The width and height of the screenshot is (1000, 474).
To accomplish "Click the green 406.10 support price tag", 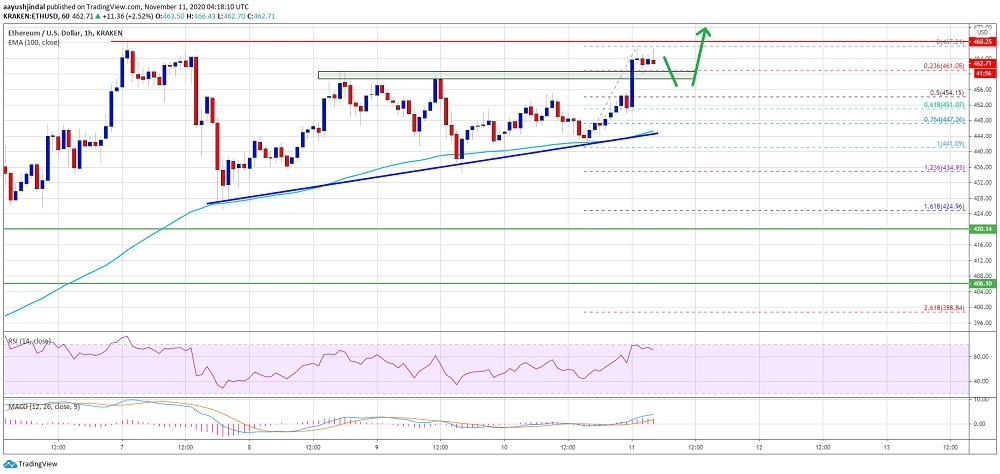I will point(981,284).
